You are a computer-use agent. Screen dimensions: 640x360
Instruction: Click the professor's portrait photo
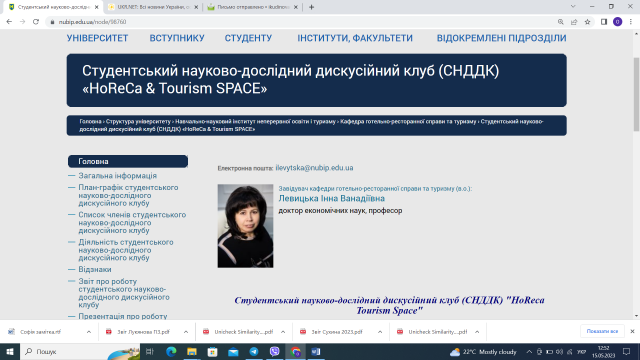coord(245,226)
